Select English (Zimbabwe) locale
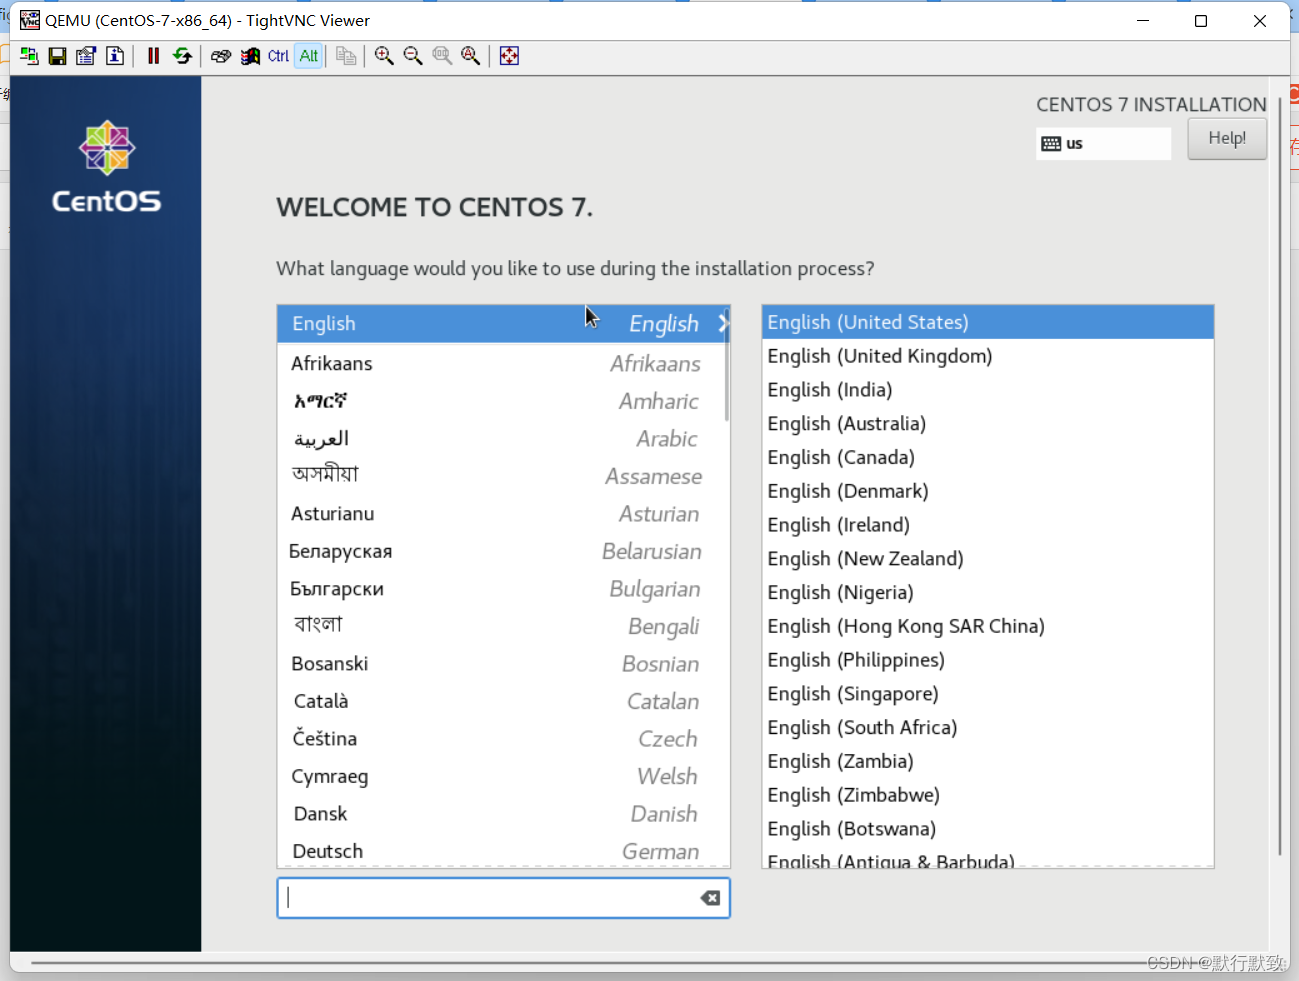1299x981 pixels. click(x=988, y=795)
